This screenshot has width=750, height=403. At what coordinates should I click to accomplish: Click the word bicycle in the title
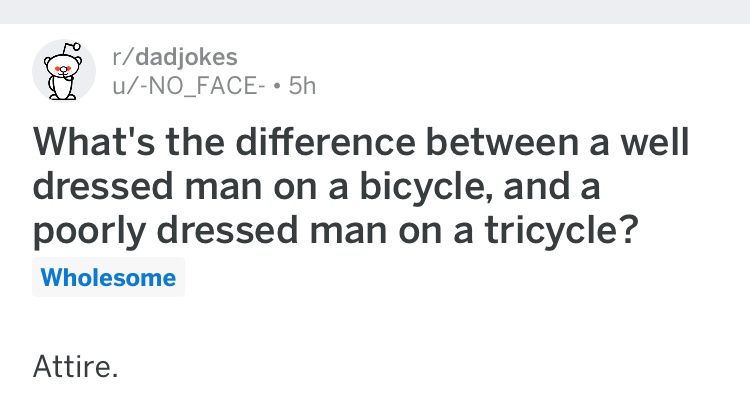[421, 186]
